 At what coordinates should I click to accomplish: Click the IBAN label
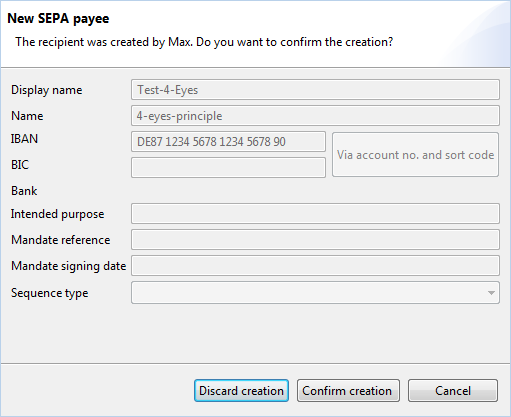coord(24,139)
